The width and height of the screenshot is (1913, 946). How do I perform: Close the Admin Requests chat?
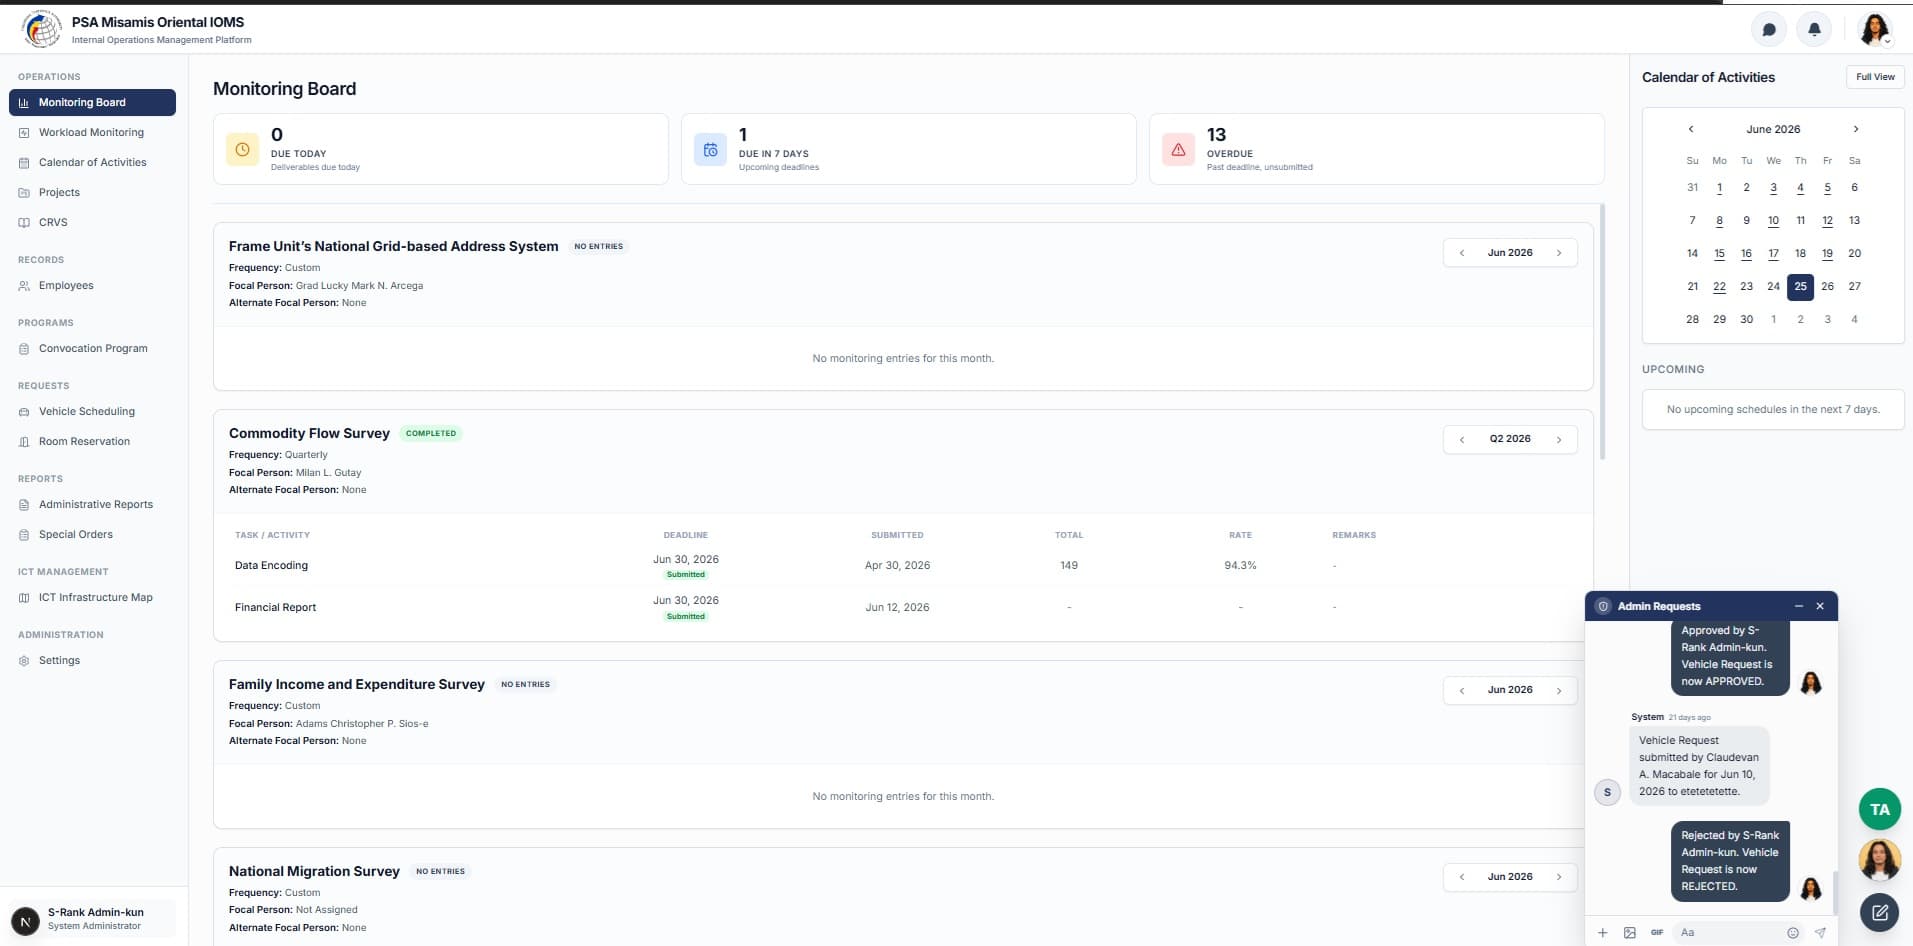1820,606
